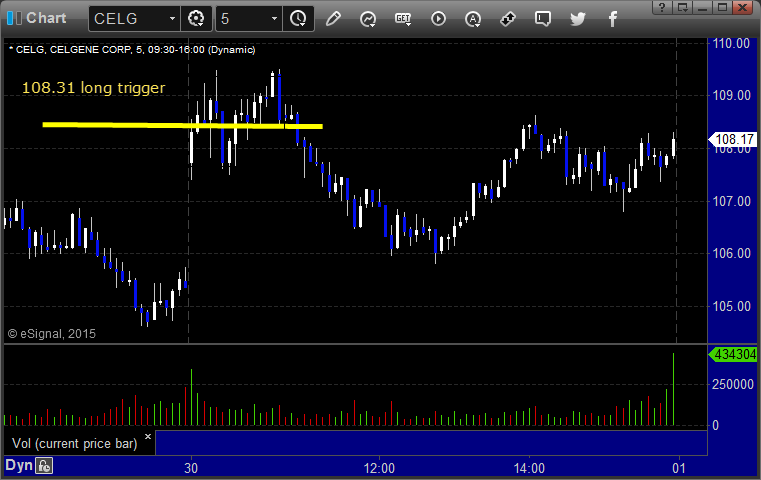Select the yellow horizontal trigger line
Viewport: 761px width, 480px height.
pos(182,126)
